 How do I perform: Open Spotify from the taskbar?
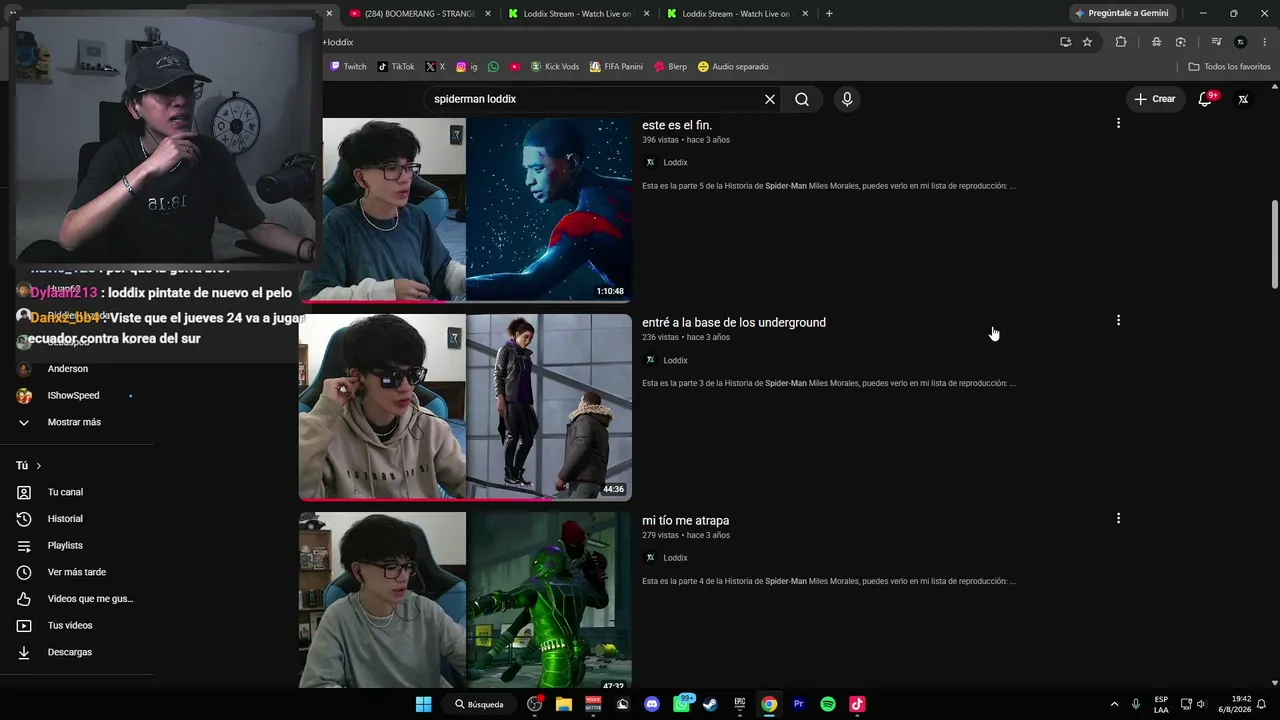pyautogui.click(x=828, y=704)
